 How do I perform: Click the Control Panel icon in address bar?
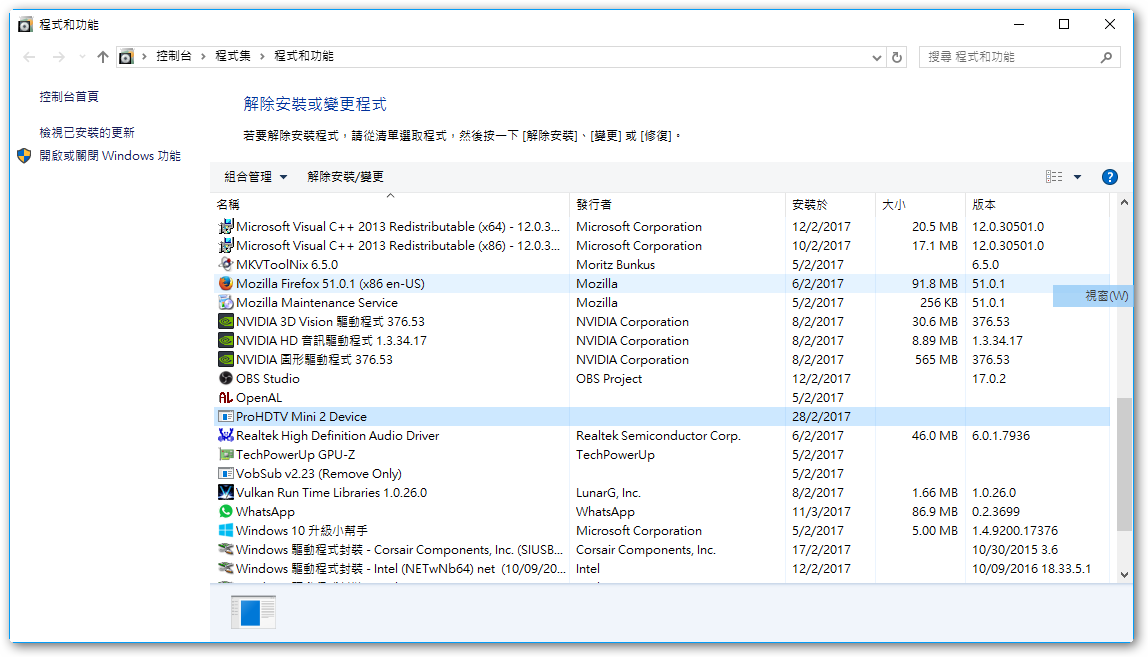click(126, 56)
